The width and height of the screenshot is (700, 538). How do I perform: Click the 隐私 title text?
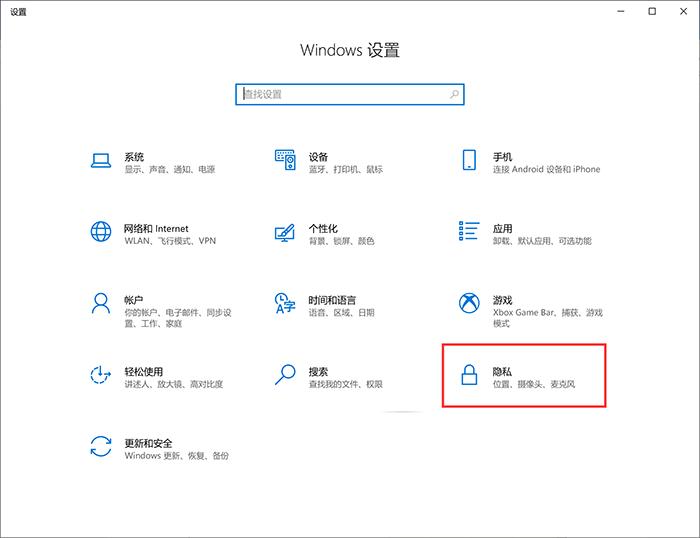502,371
